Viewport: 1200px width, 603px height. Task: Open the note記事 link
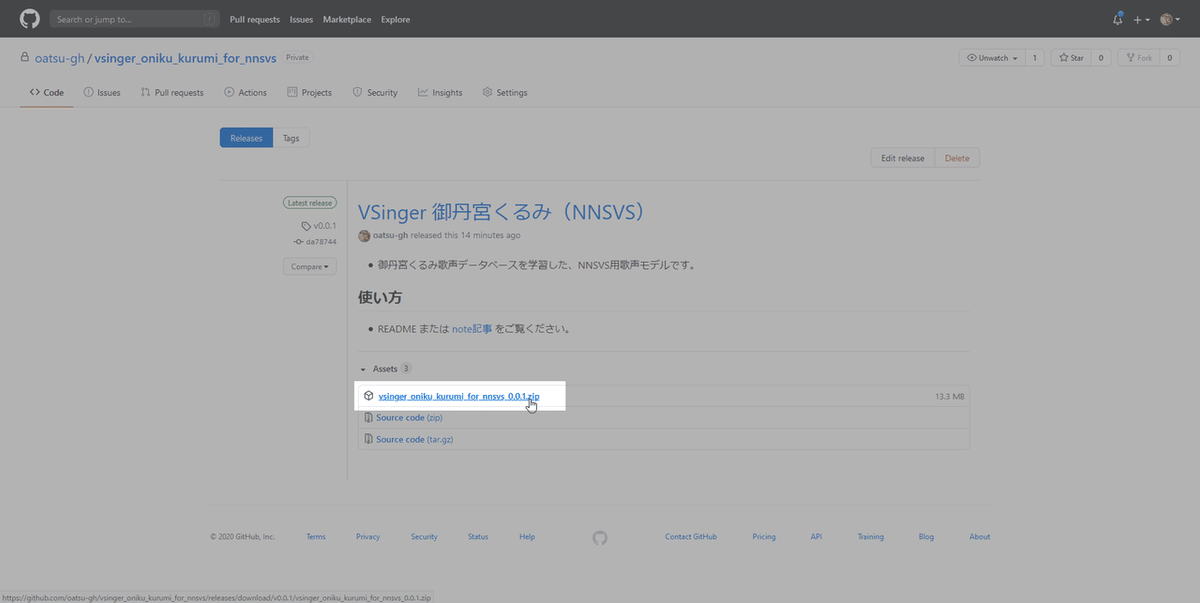(x=472, y=328)
